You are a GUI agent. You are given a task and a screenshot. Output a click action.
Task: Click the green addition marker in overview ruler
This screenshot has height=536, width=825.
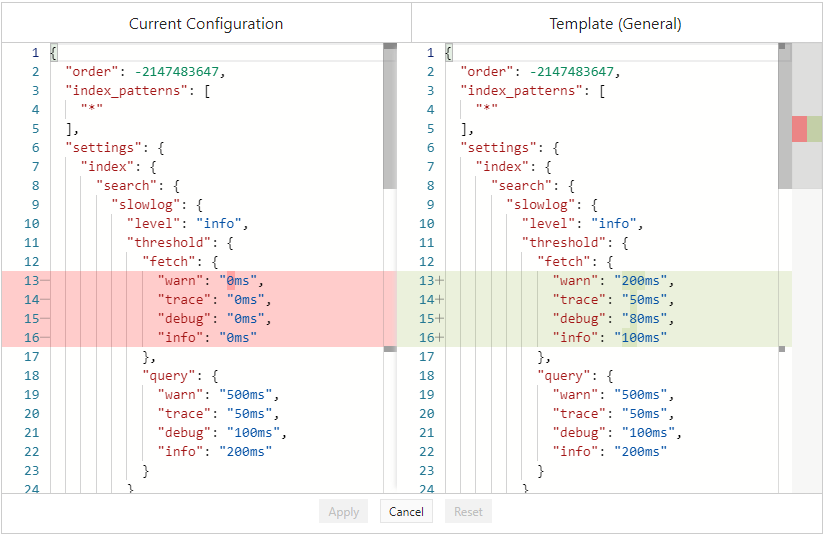815,129
